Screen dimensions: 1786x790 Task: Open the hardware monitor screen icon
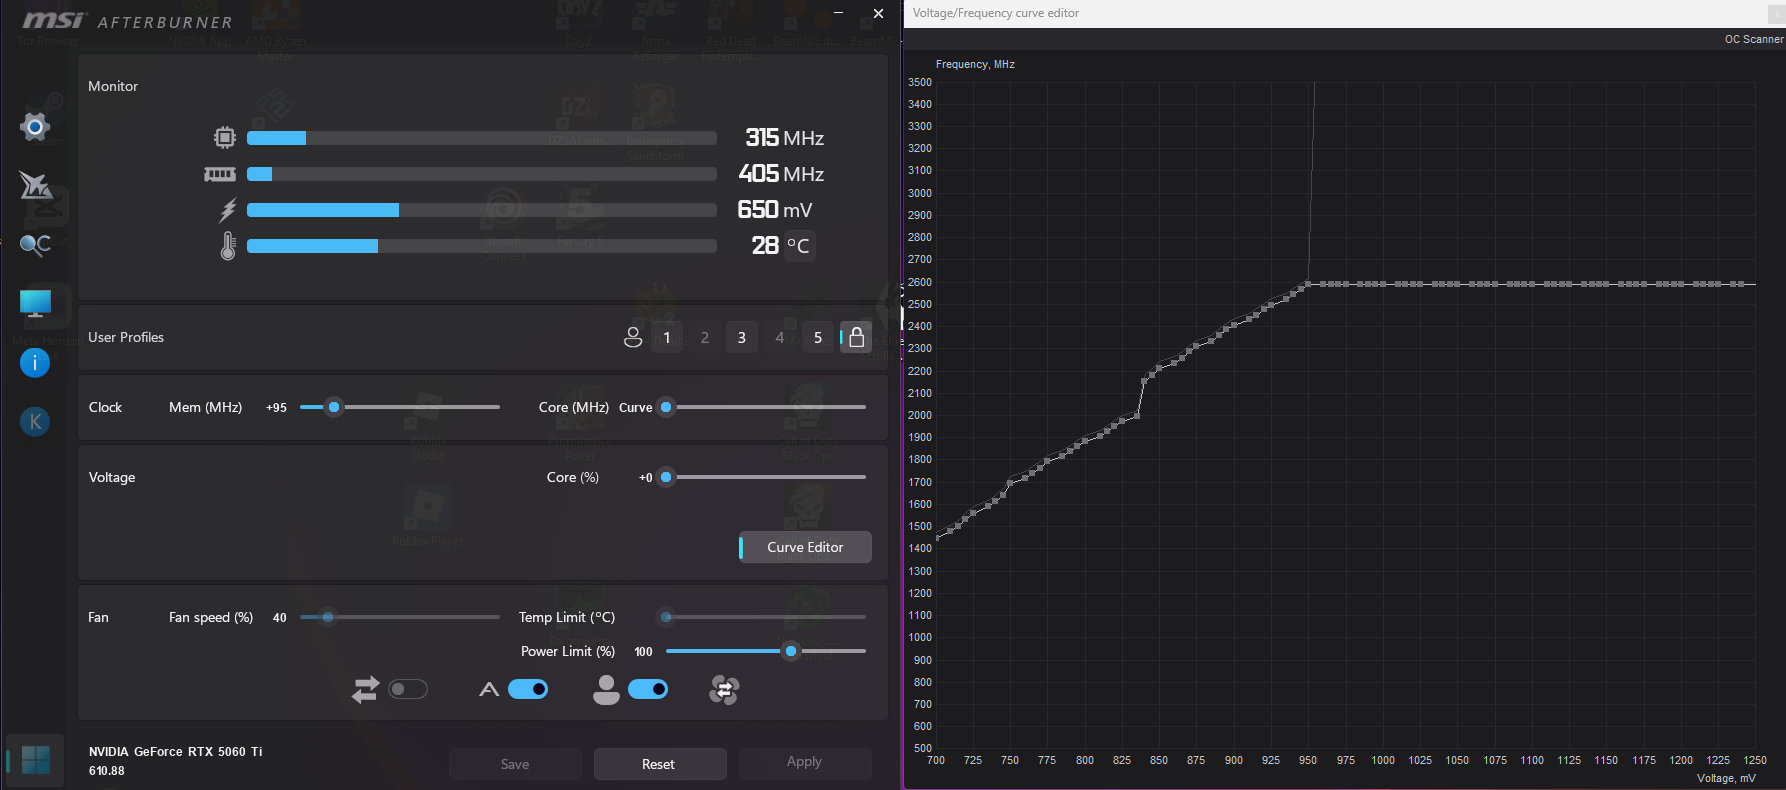[x=35, y=304]
